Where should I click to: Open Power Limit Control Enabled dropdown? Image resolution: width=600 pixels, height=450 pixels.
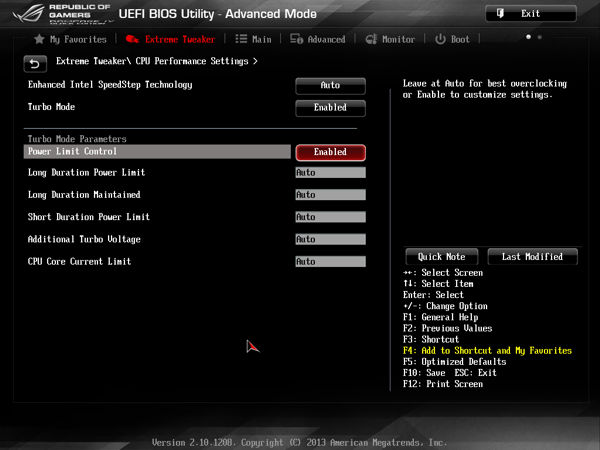tap(330, 152)
